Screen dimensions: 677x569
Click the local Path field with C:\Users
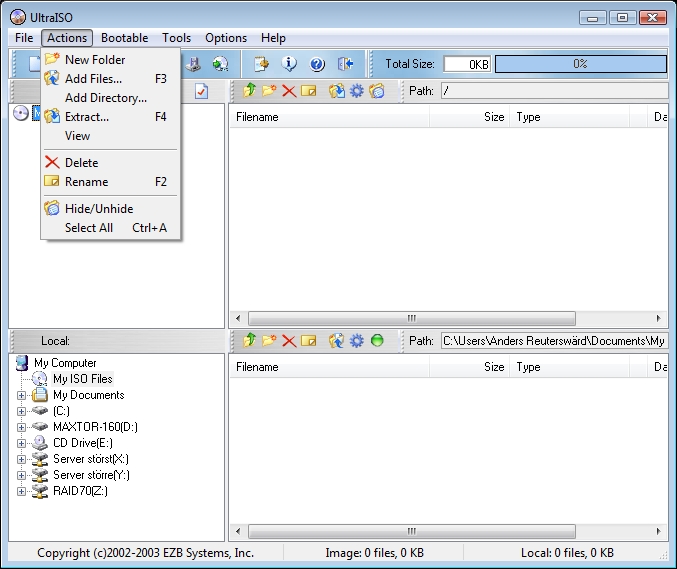tap(554, 341)
